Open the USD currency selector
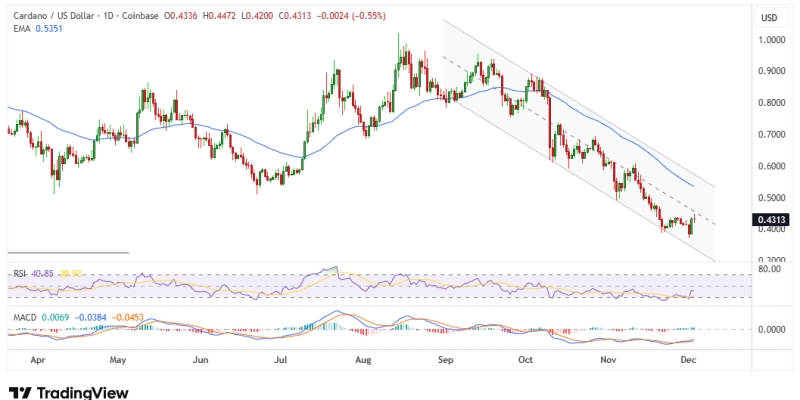Image resolution: width=800 pixels, height=400 pixels. [x=769, y=18]
